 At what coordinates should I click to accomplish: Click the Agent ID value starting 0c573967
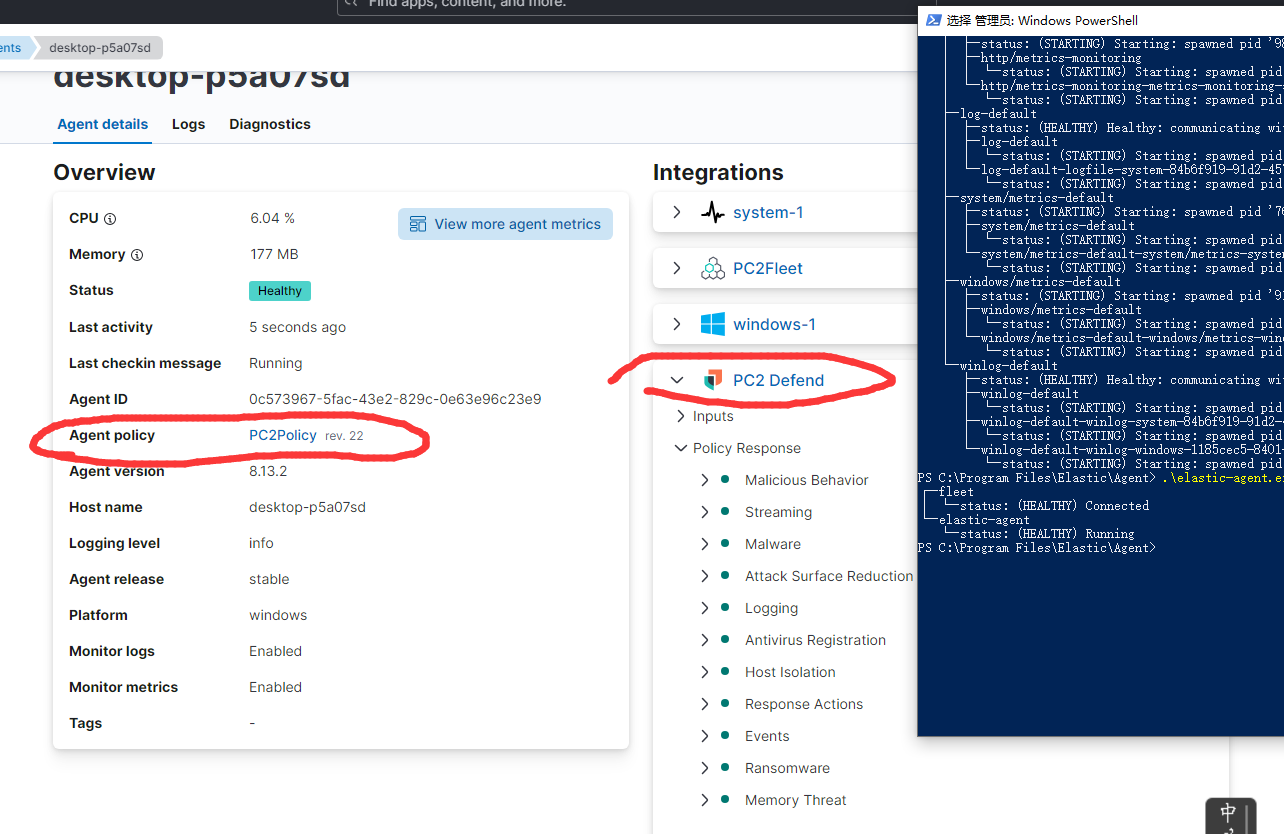[395, 399]
